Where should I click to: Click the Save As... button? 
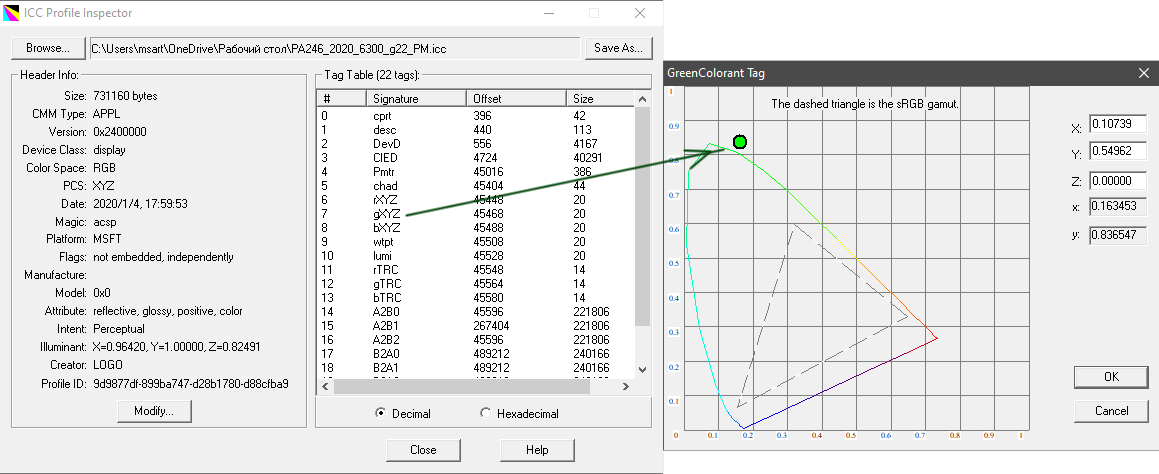coord(619,48)
